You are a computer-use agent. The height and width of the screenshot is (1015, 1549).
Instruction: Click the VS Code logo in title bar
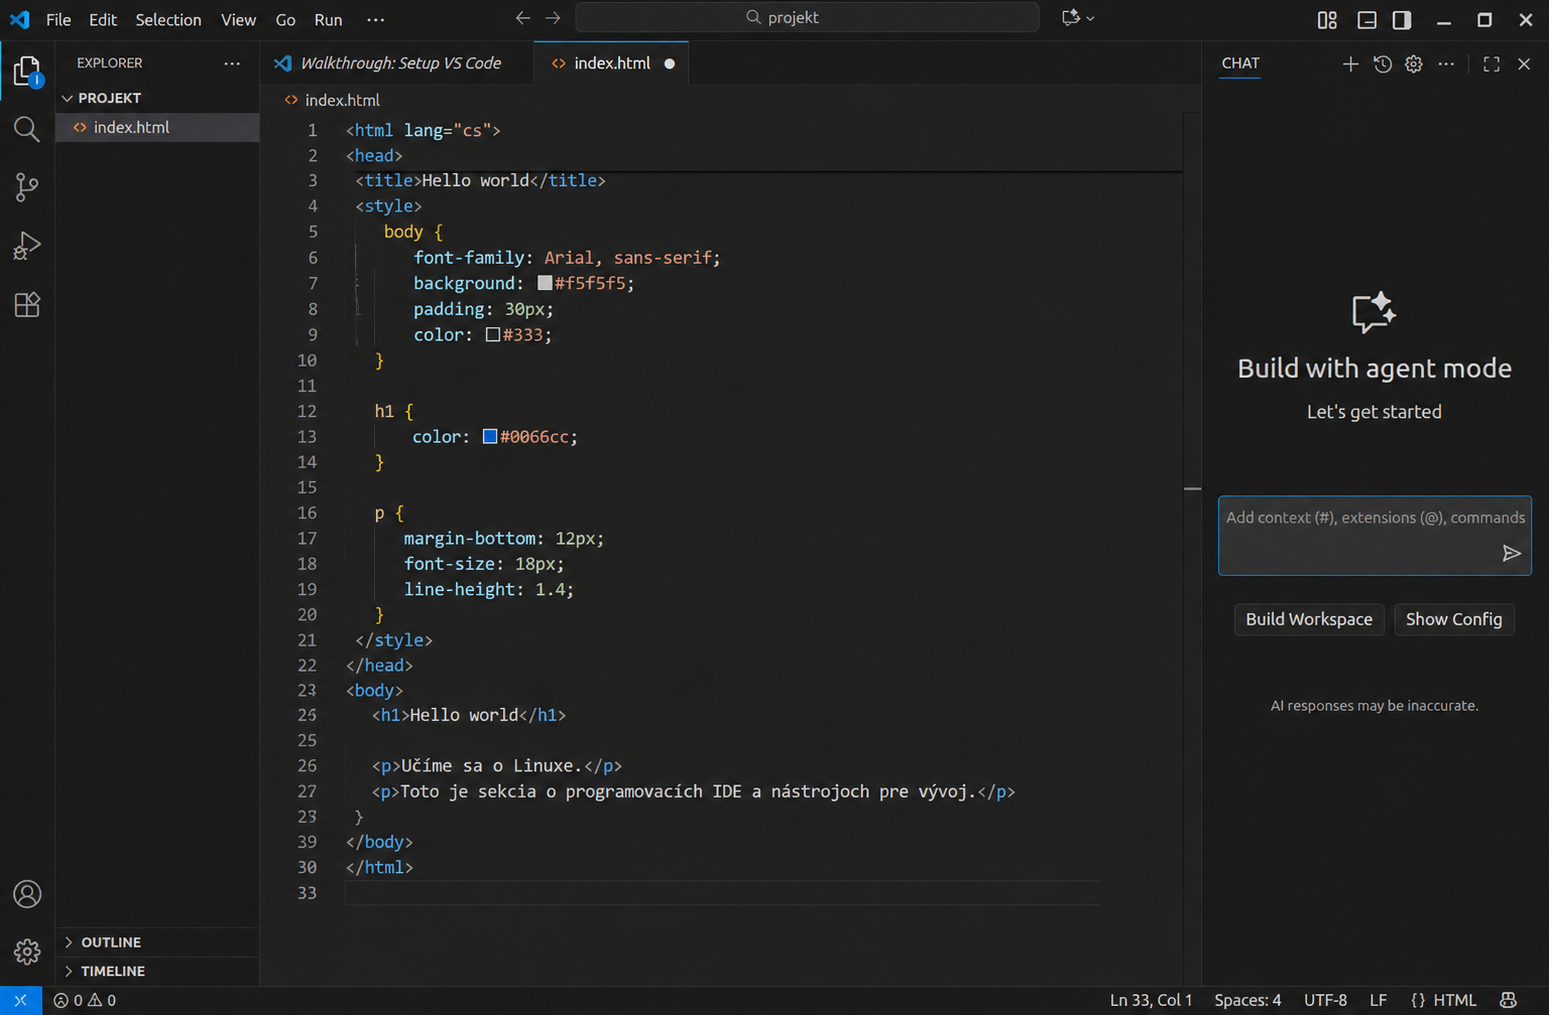(x=19, y=19)
